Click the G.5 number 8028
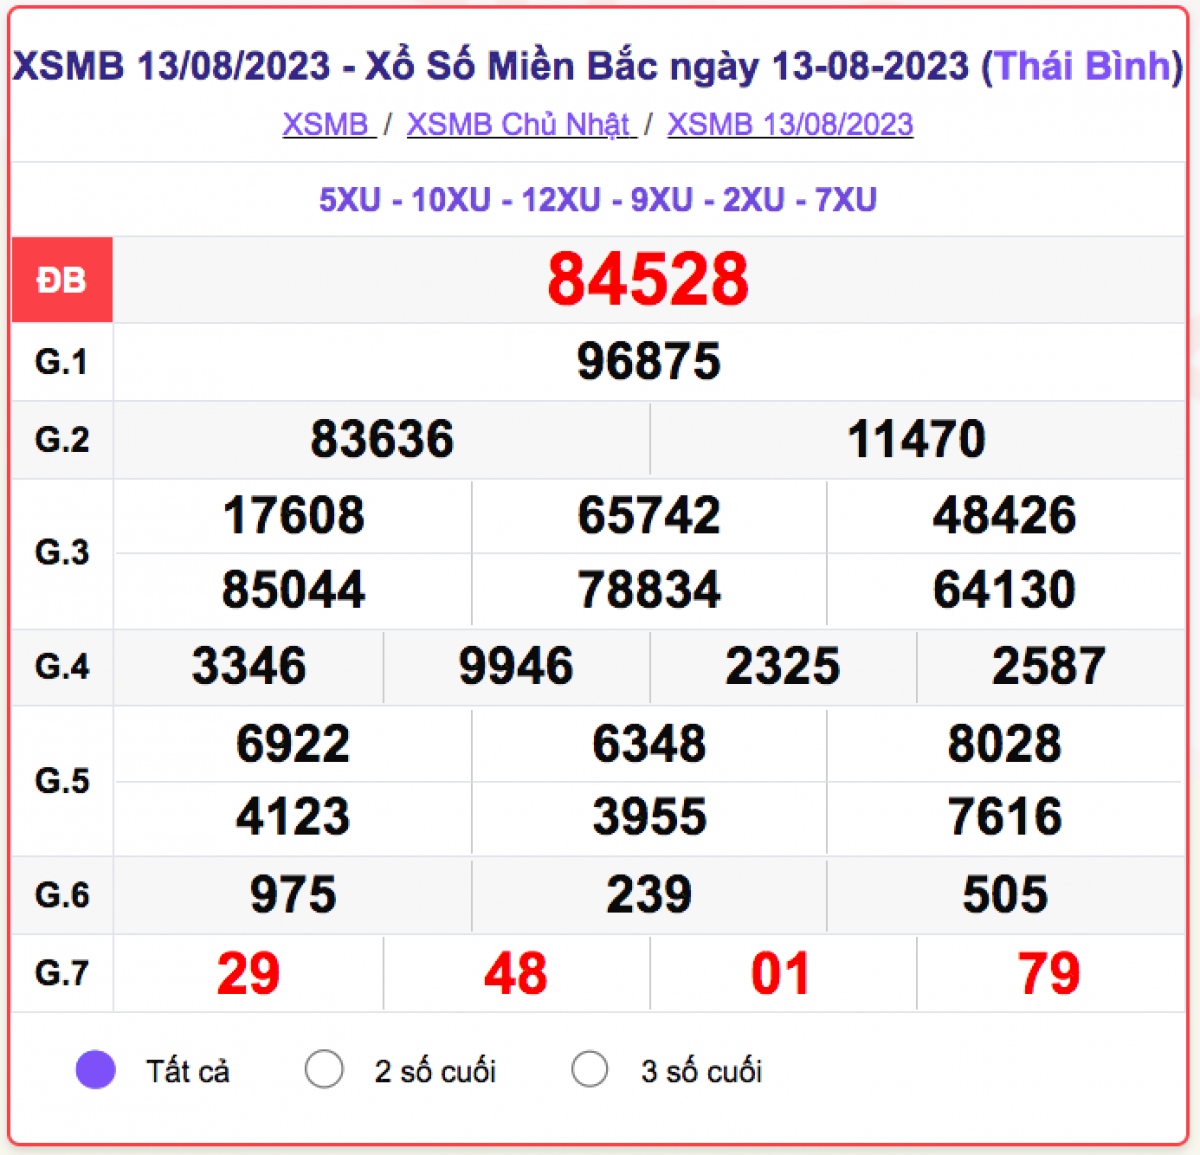The height and width of the screenshot is (1155, 1200). tap(1005, 744)
